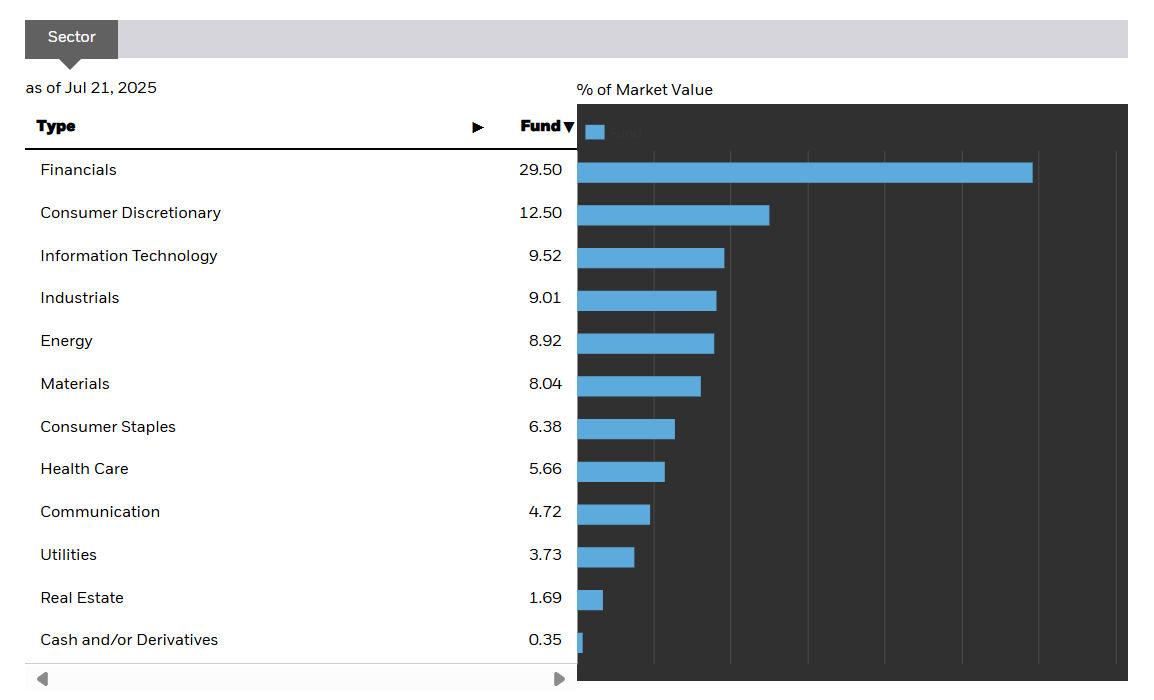Select the Energy sector row
This screenshot has width=1154, height=700.
point(67,341)
